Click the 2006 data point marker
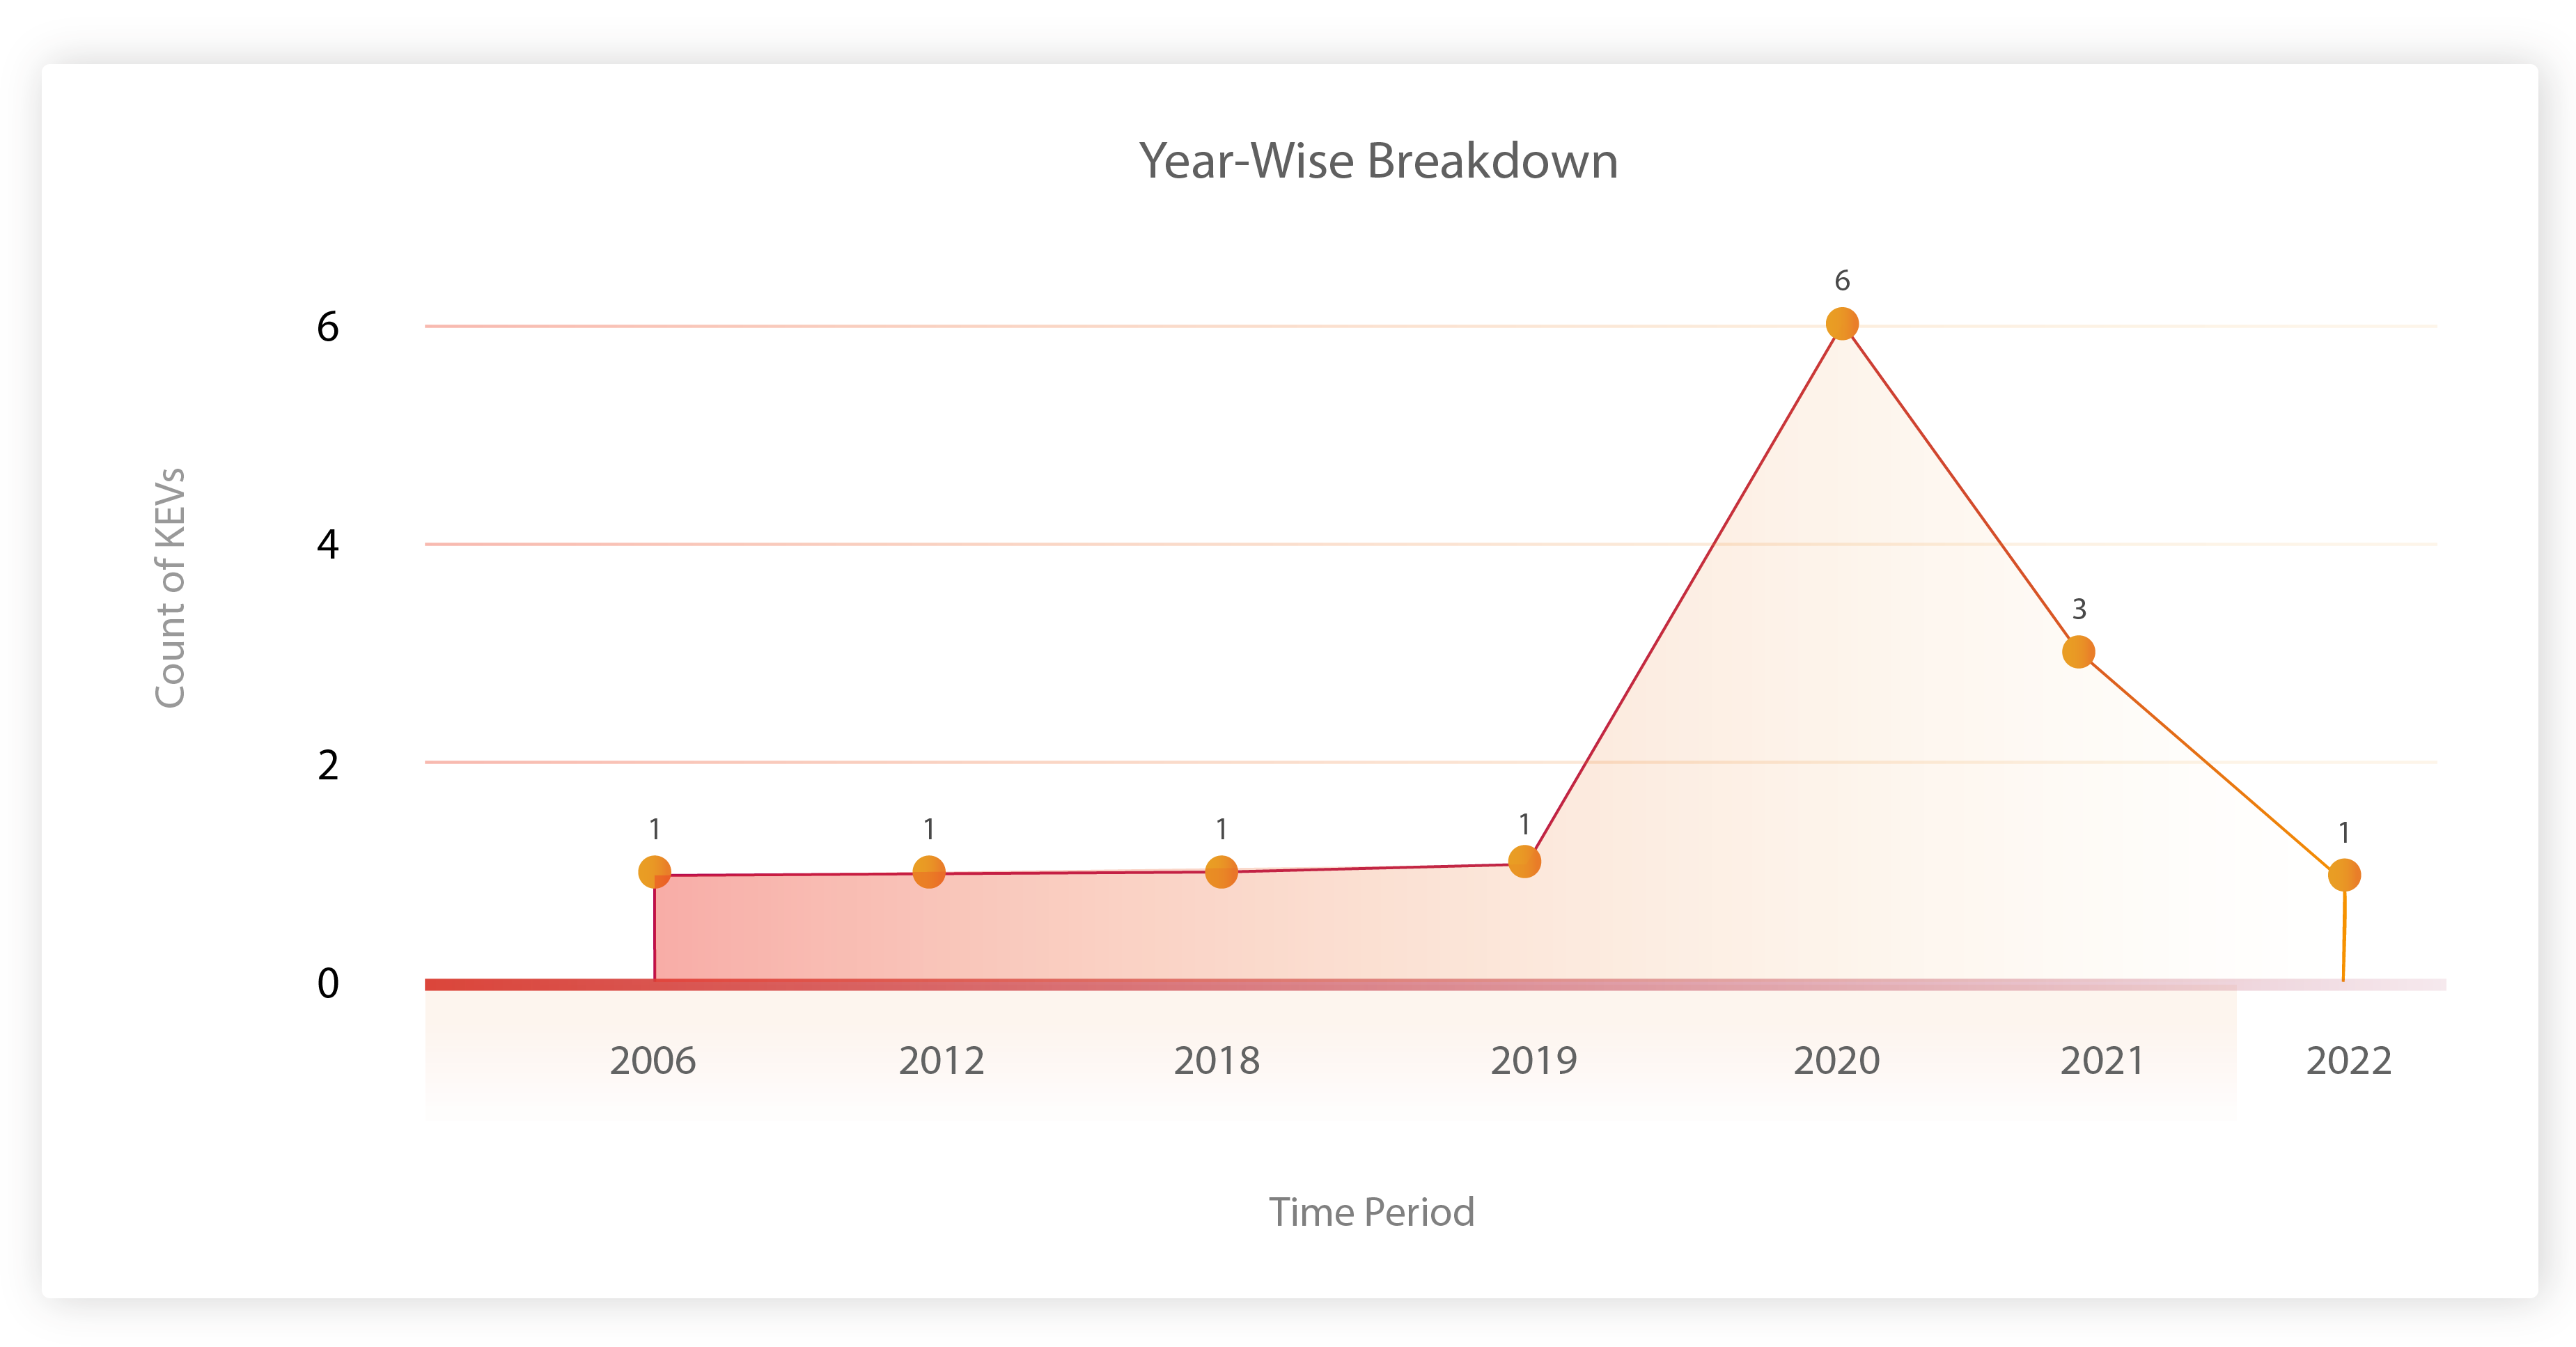Viewport: 2576px width, 1347px height. coord(654,872)
